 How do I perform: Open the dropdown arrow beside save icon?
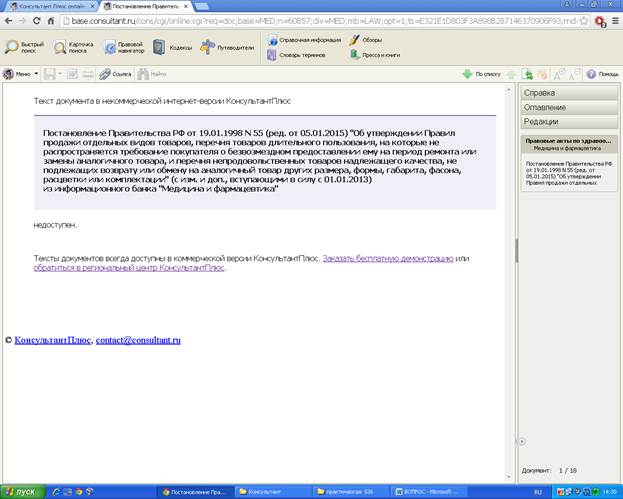[x=60, y=74]
